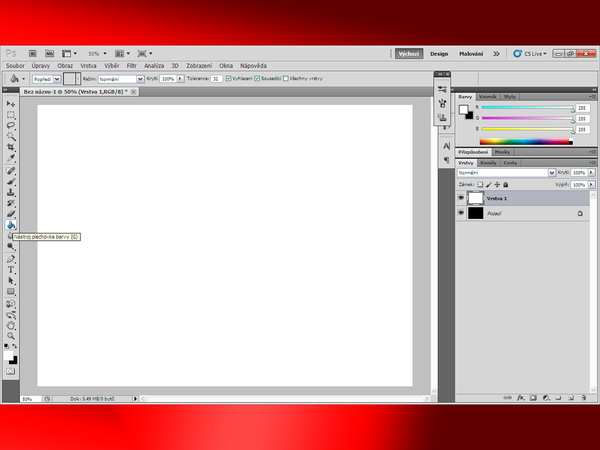Select the Pen tool

11,259
